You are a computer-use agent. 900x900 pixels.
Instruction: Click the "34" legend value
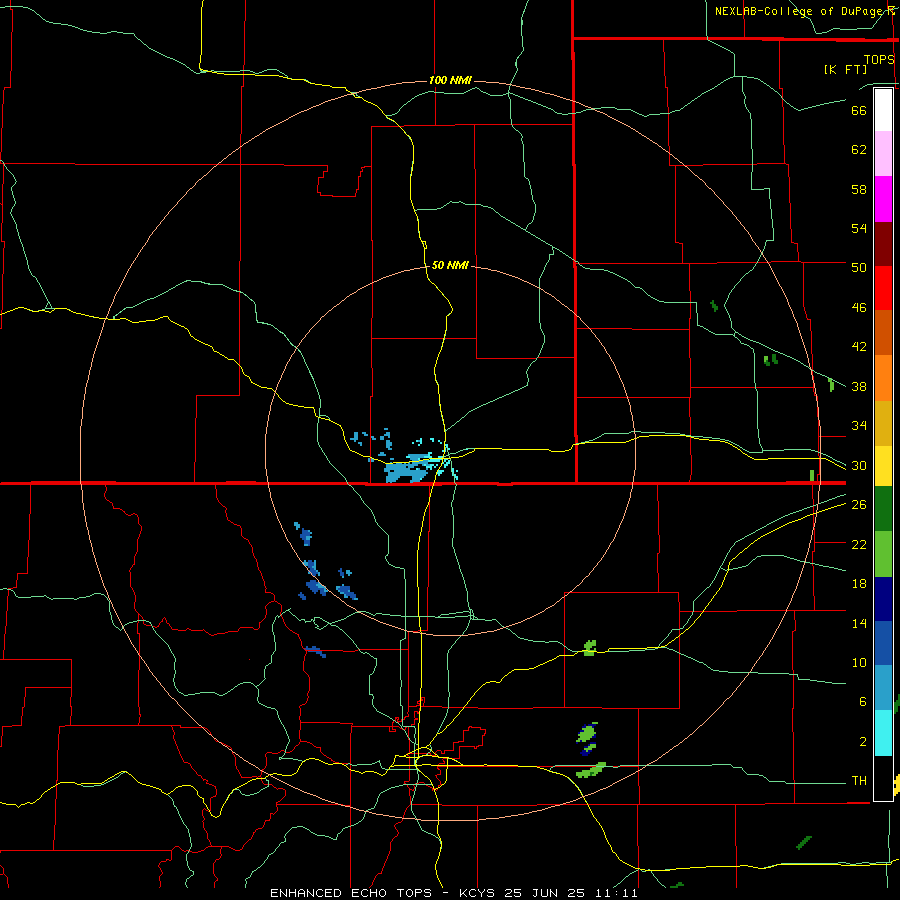coord(859,426)
